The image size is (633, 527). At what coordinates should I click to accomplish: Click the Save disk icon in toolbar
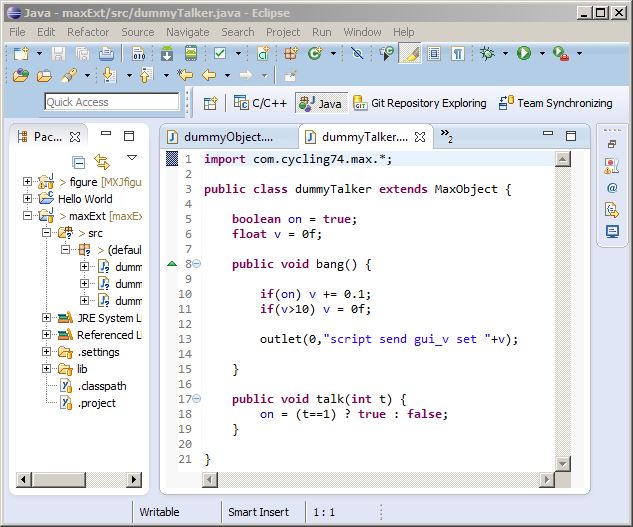tap(58, 54)
